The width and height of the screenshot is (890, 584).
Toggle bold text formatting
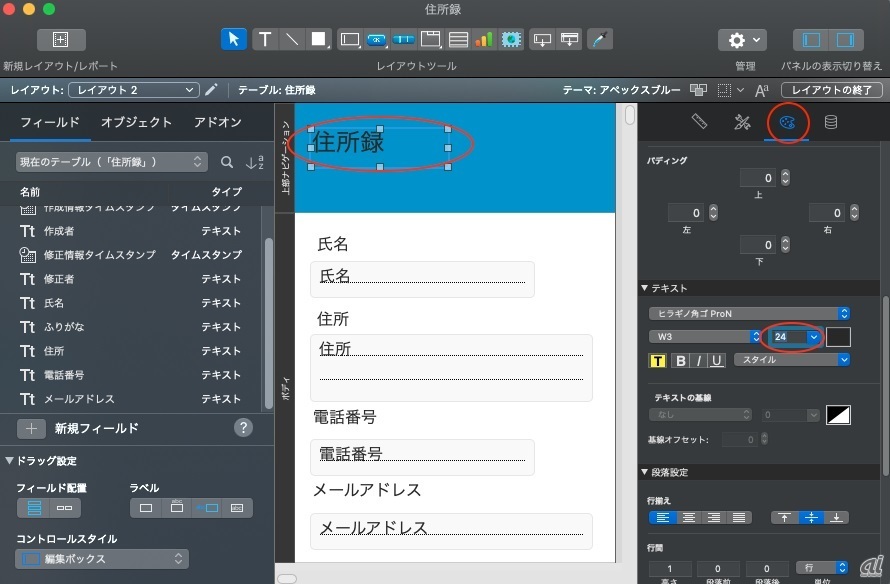(x=680, y=360)
